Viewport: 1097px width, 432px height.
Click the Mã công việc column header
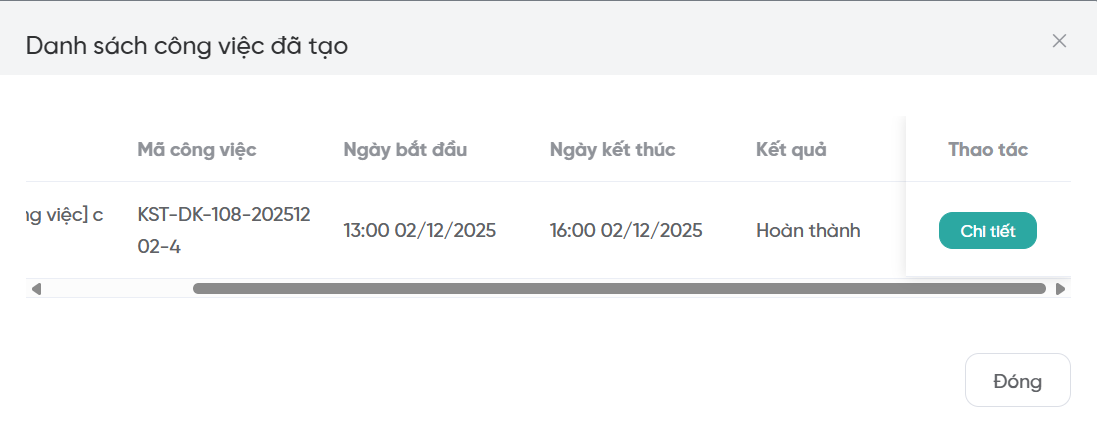click(x=197, y=150)
